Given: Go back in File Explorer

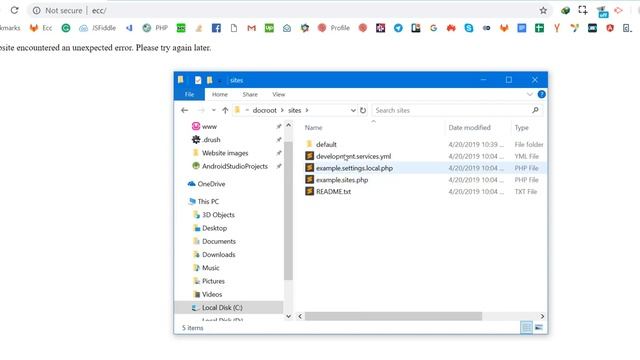Looking at the screenshot, I should click(184, 110).
